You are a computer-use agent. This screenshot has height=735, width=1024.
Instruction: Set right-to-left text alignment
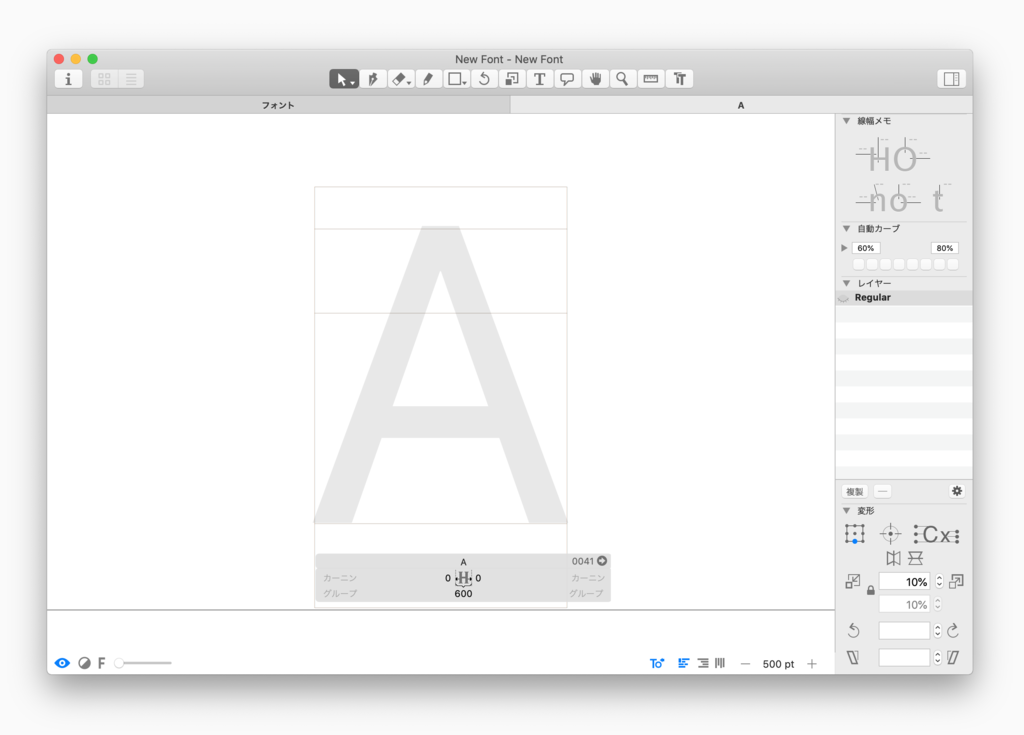coord(703,663)
